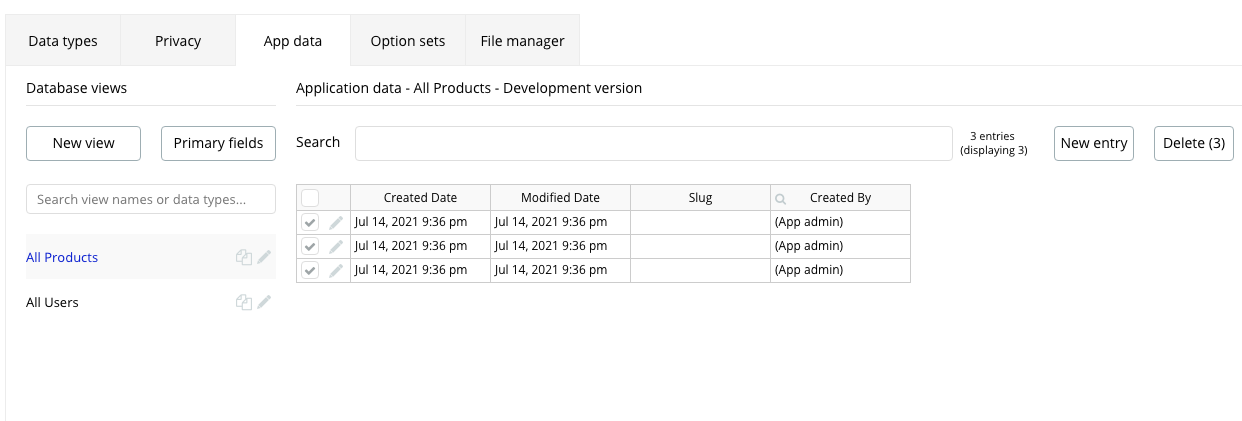Open the Option sets tab
Screen dimensions: 1242x421
pyautogui.click(x=408, y=41)
